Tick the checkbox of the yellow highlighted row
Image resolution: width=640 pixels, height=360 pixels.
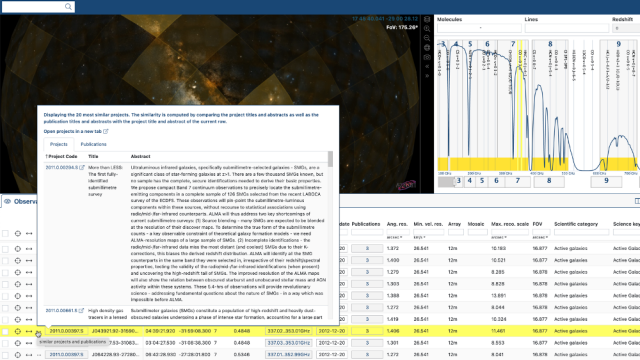(x=5, y=331)
